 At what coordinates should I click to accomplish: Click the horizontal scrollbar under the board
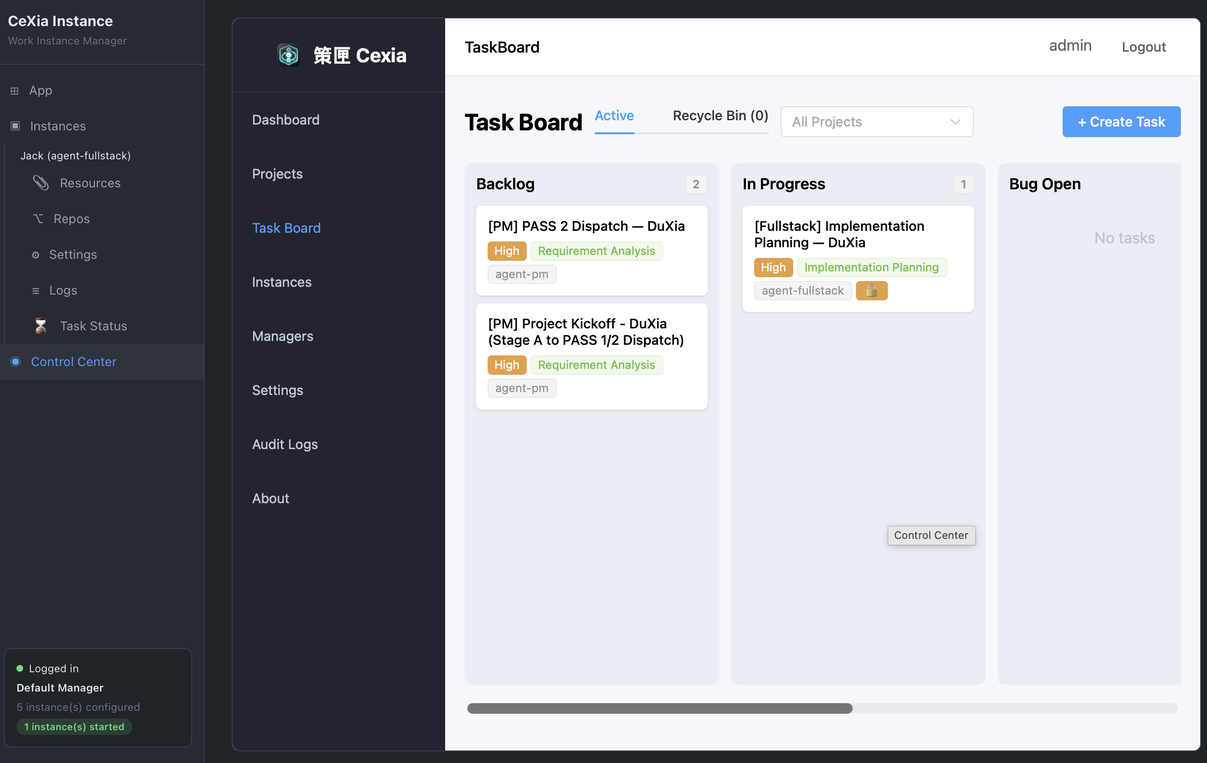(660, 708)
